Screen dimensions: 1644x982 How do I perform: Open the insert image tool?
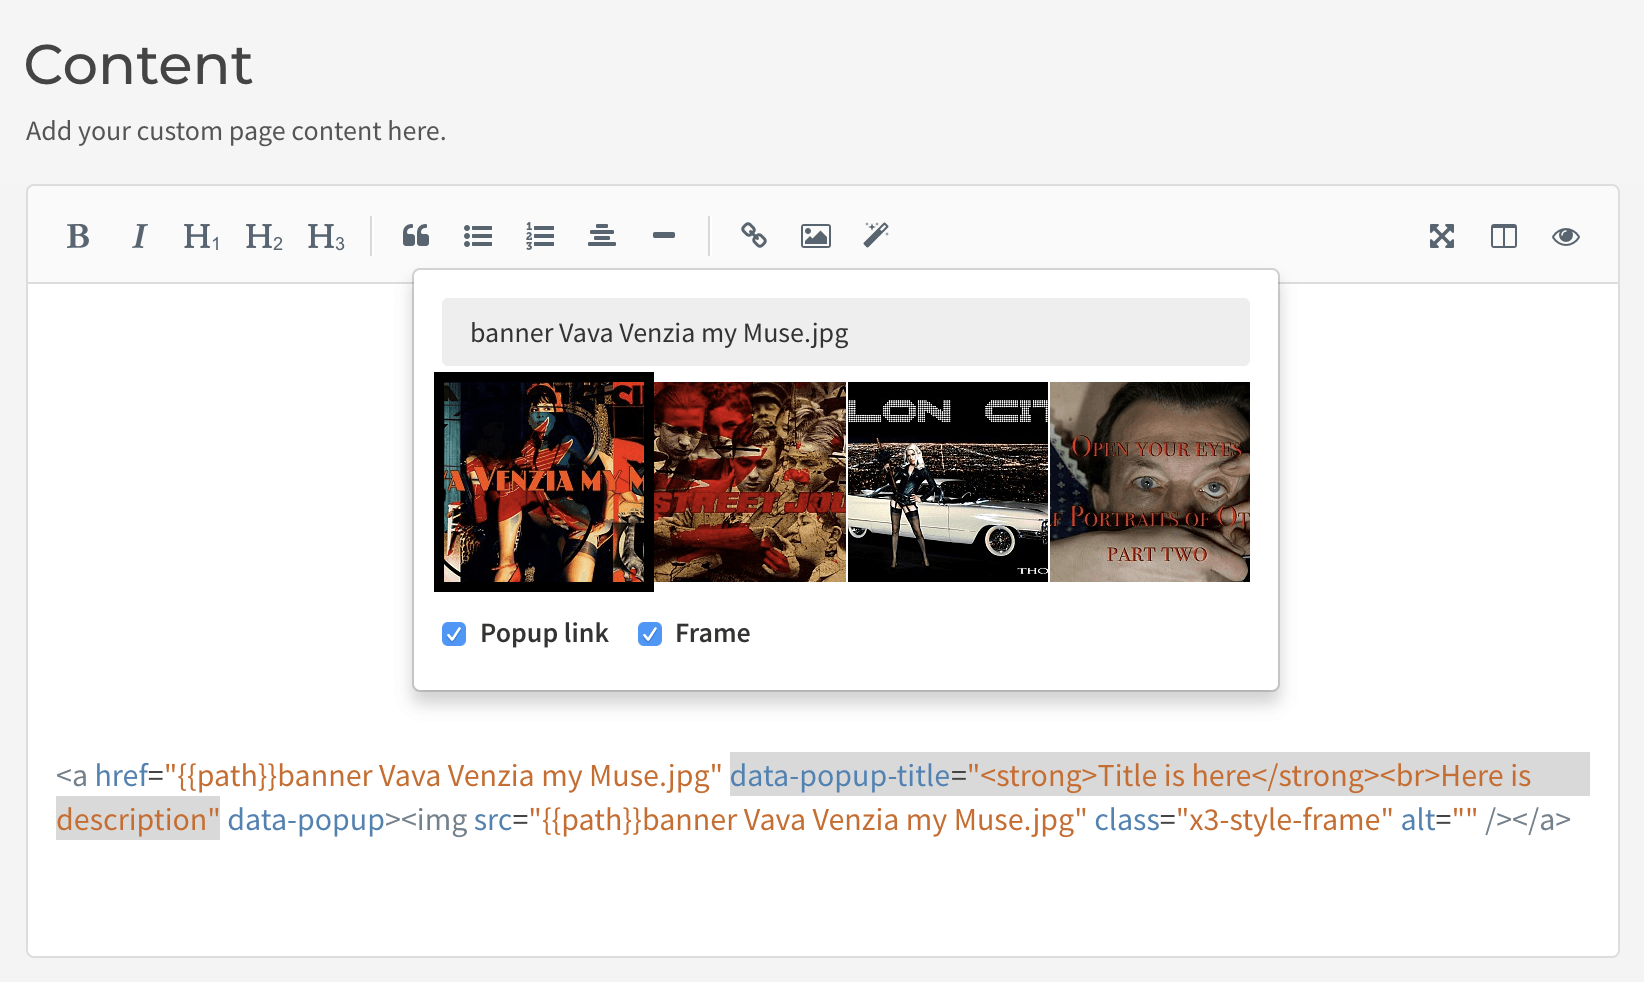coord(816,236)
